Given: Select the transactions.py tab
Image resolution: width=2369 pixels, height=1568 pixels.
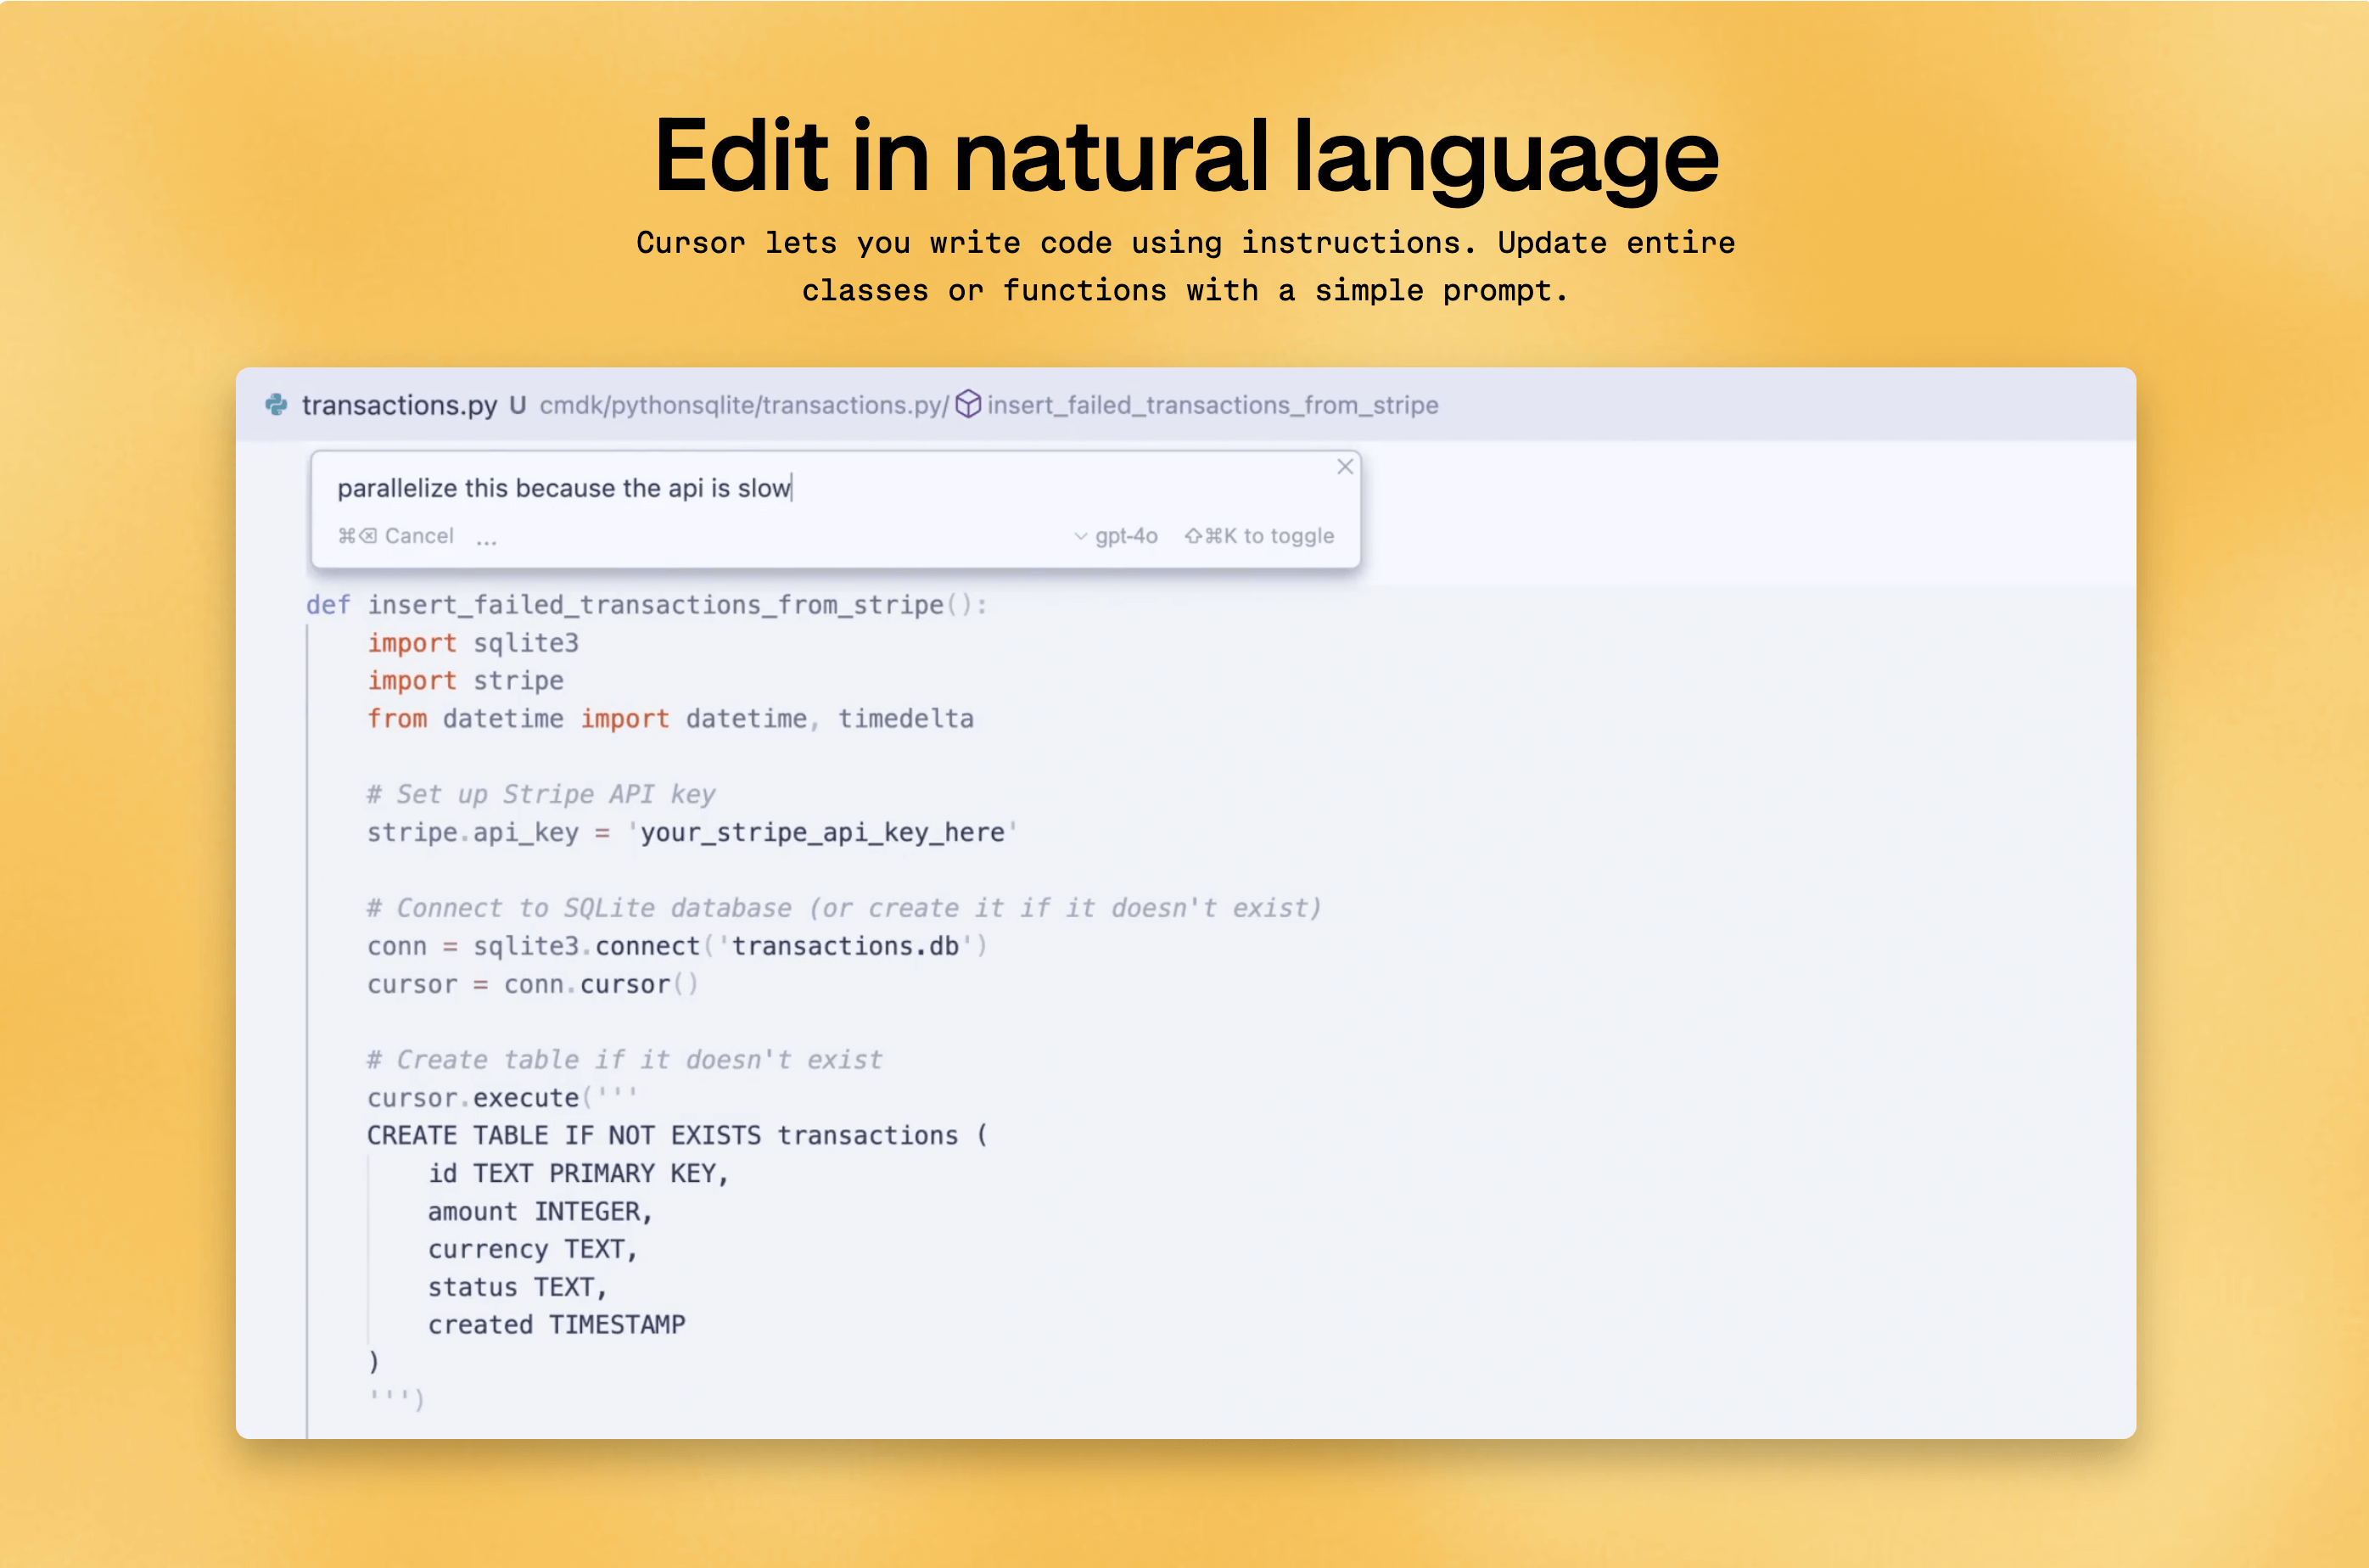Looking at the screenshot, I should [x=399, y=405].
